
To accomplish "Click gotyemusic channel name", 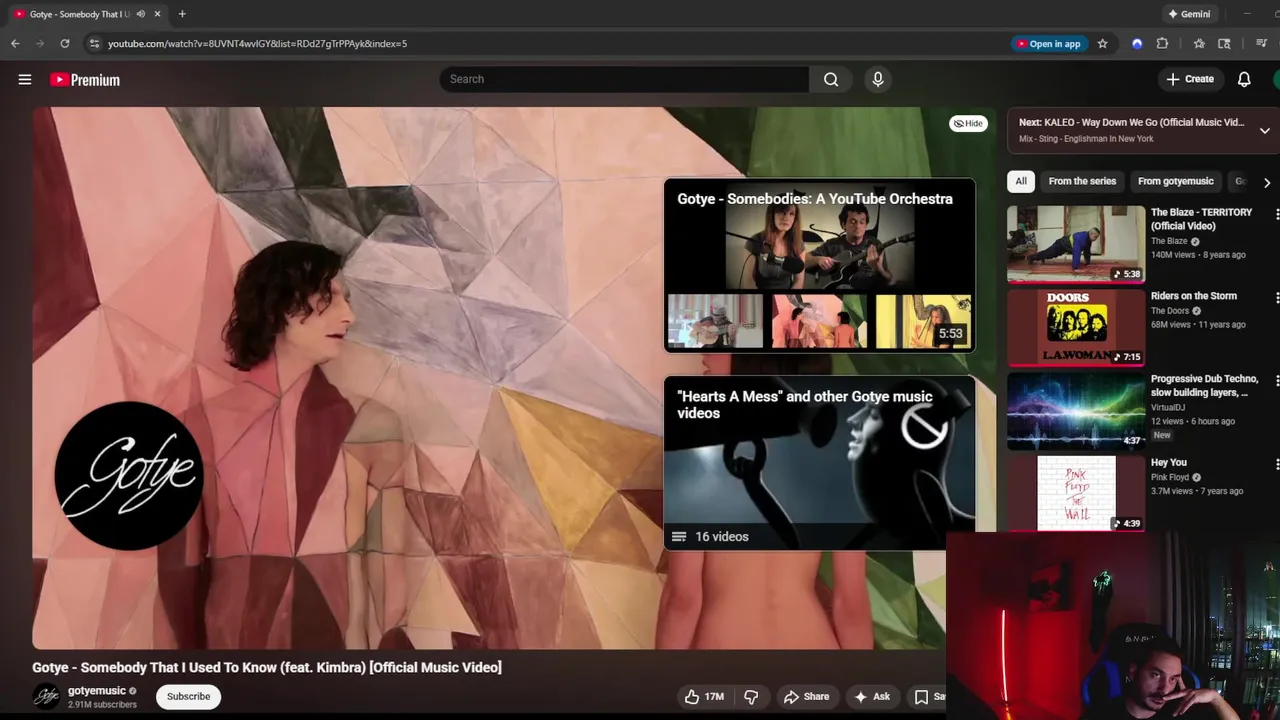I will 97,691.
